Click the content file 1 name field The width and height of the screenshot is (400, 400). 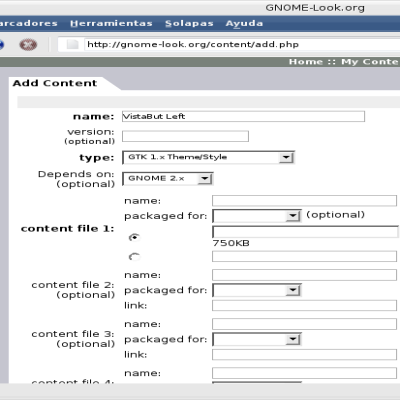click(x=304, y=201)
